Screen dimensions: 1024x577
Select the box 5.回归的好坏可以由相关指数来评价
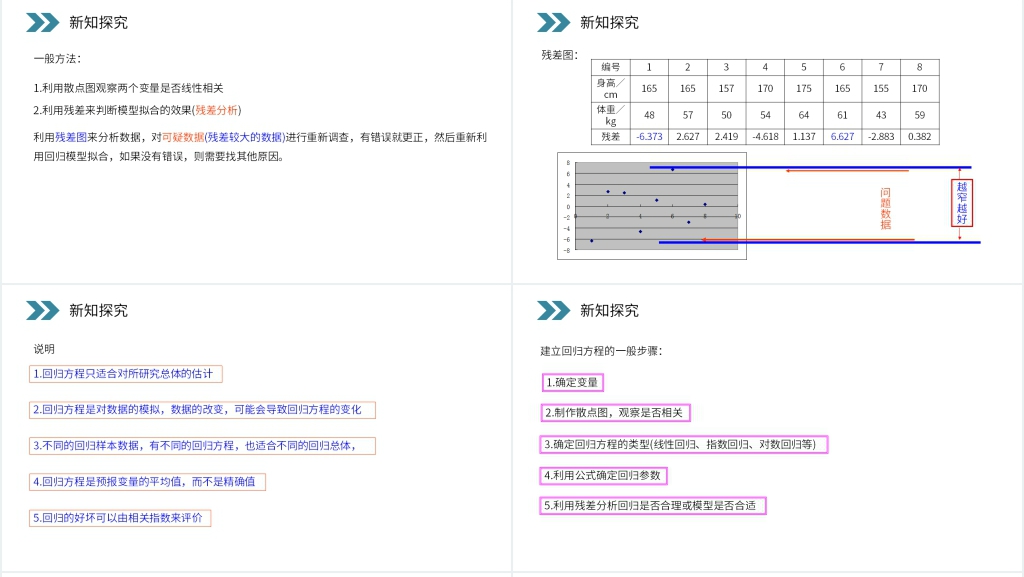pos(120,518)
